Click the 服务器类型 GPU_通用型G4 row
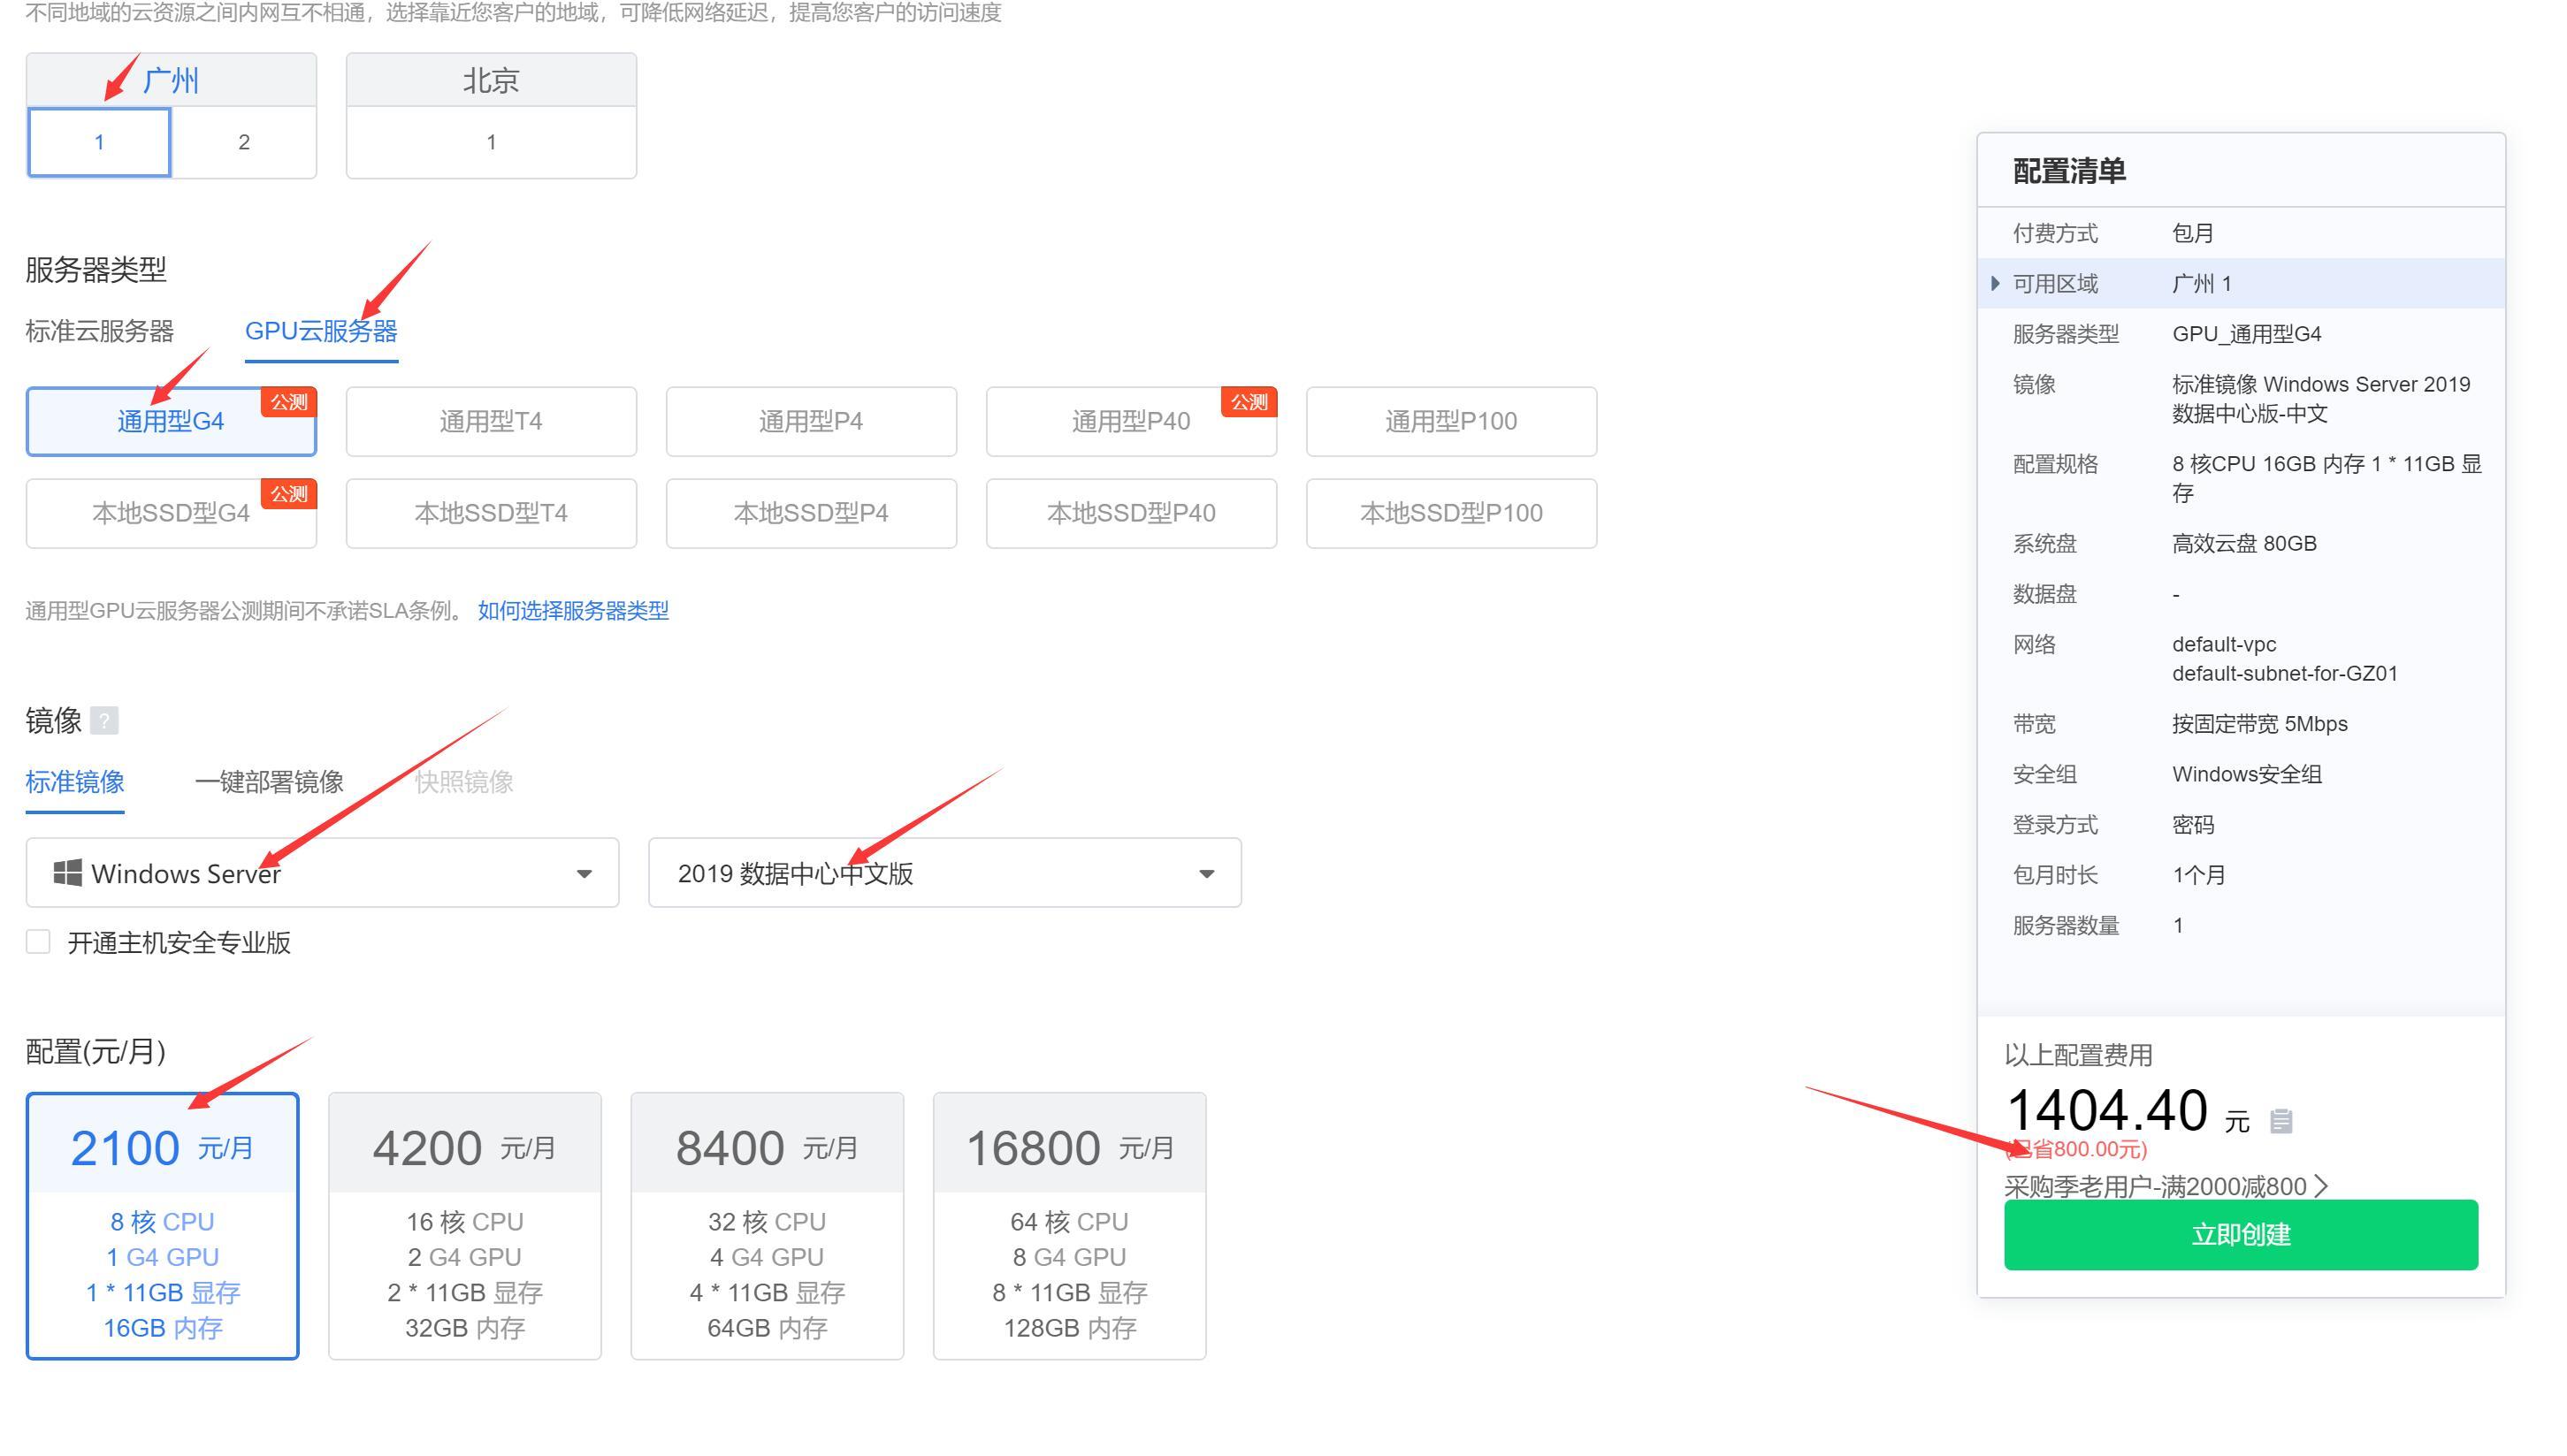The image size is (2567, 1456). (2240, 334)
